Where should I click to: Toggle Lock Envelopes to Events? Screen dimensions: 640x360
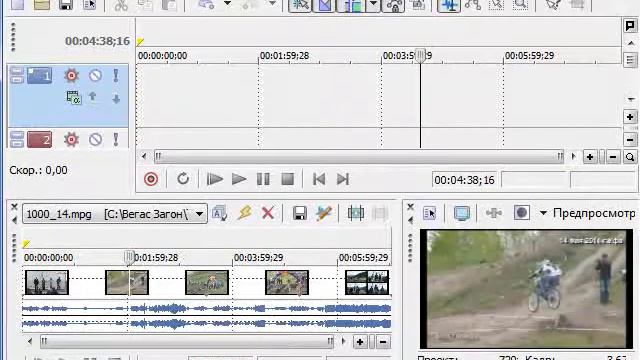(393, 6)
